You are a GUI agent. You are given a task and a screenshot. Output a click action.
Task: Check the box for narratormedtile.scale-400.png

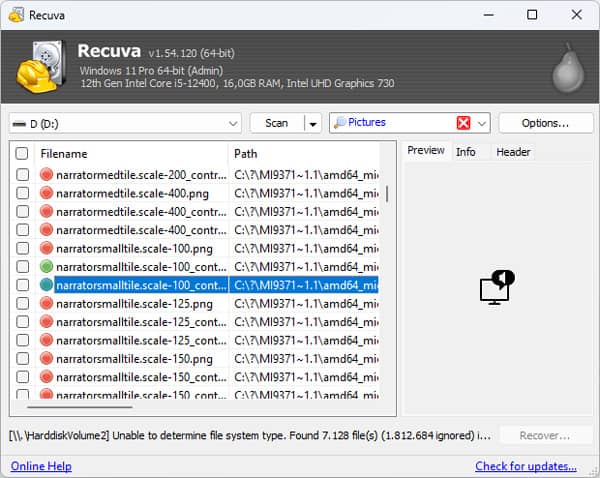coord(22,193)
